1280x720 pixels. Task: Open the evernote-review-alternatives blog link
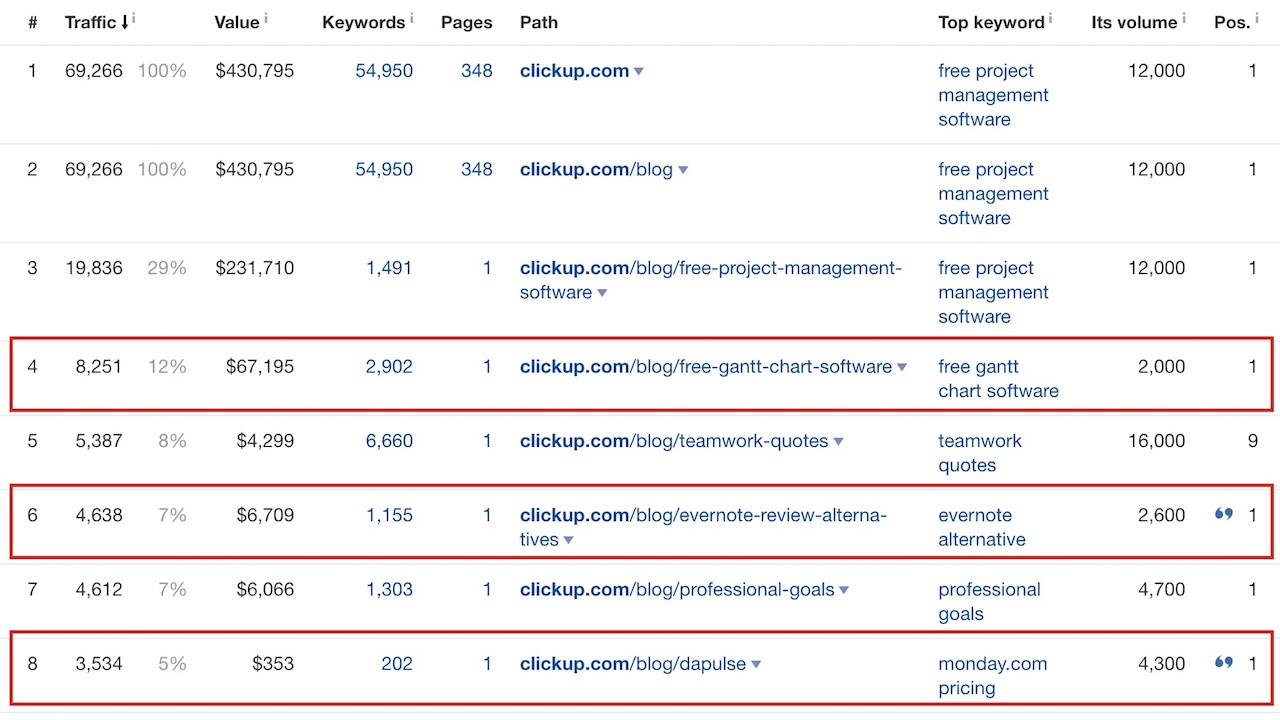coord(703,527)
